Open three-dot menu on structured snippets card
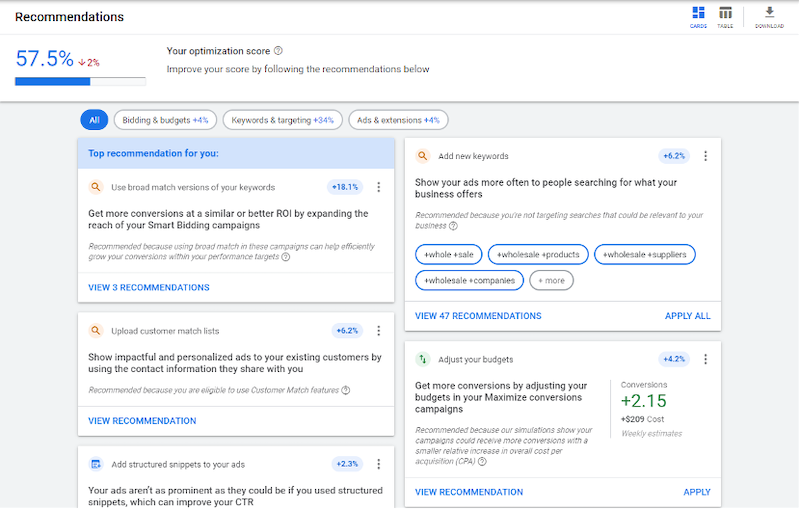The image size is (800, 509). click(x=378, y=464)
